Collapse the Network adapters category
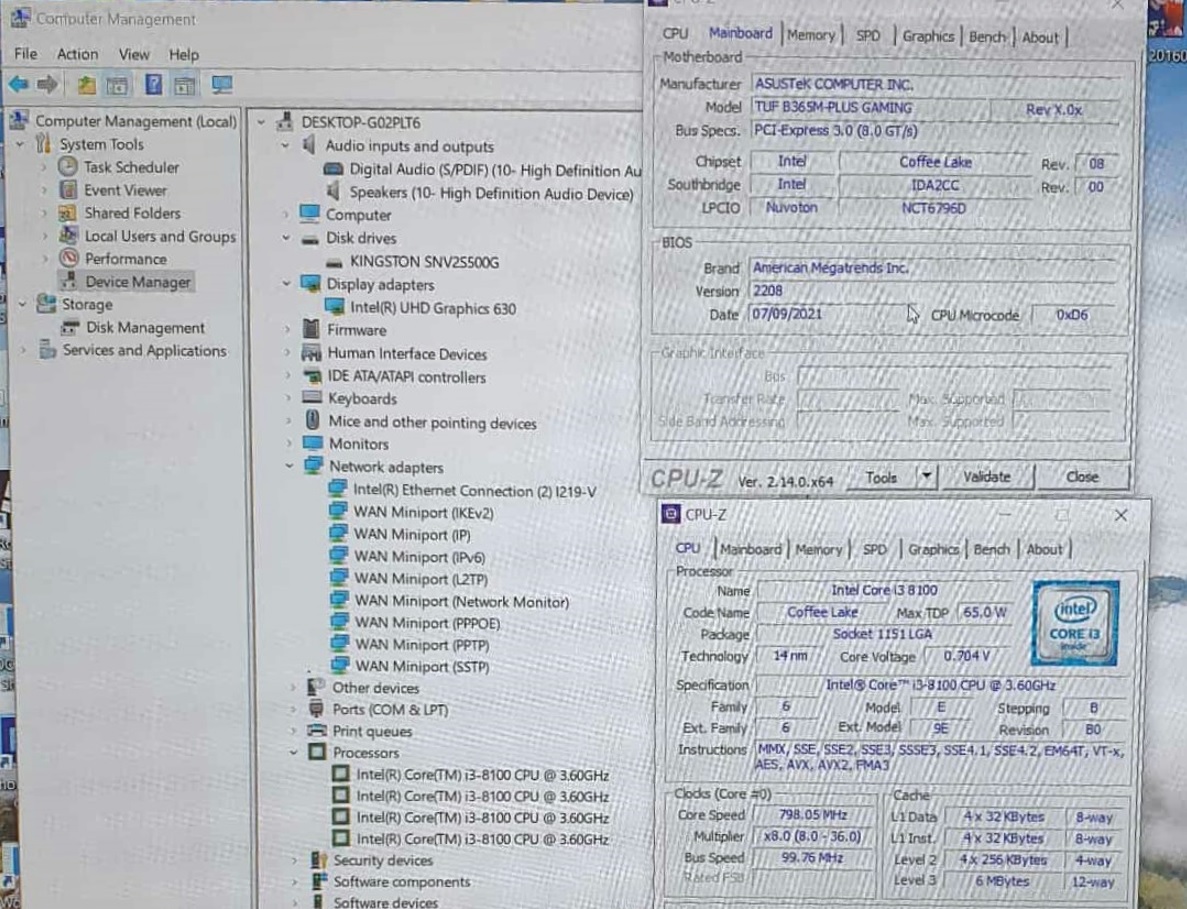 click(x=288, y=466)
